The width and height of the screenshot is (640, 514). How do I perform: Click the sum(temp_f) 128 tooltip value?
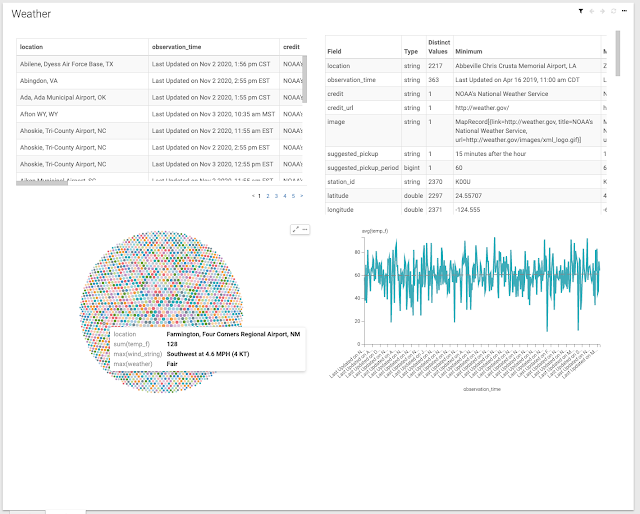coord(172,344)
